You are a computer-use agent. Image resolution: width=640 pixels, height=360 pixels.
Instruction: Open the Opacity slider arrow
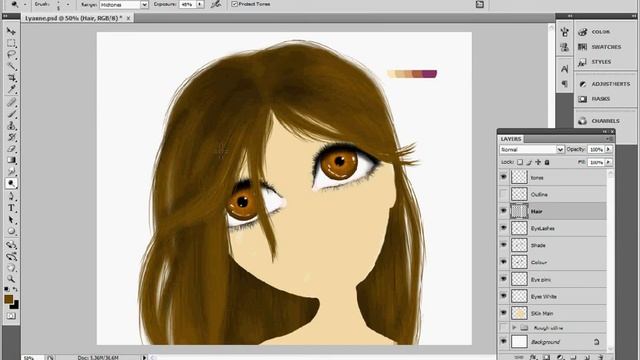(609, 149)
